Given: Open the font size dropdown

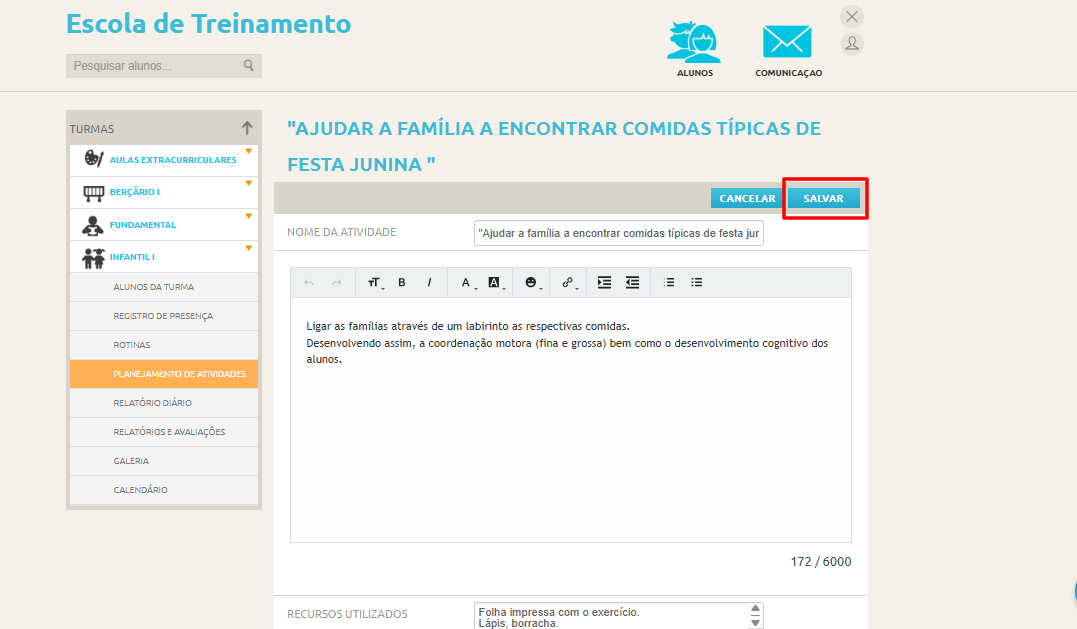Looking at the screenshot, I should point(374,283).
